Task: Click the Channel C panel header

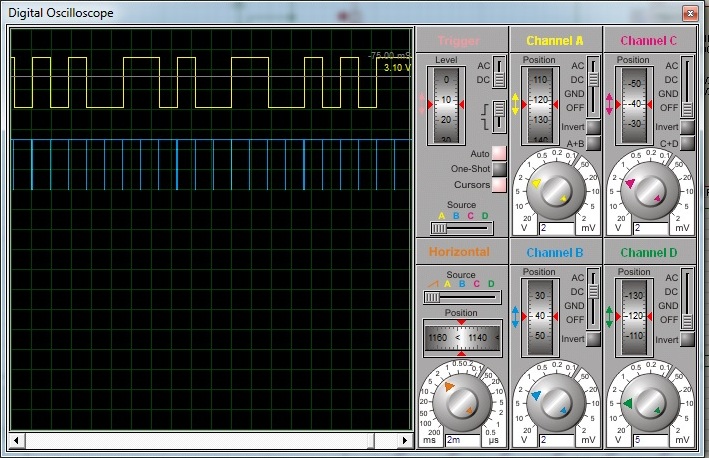Action: click(x=650, y=40)
